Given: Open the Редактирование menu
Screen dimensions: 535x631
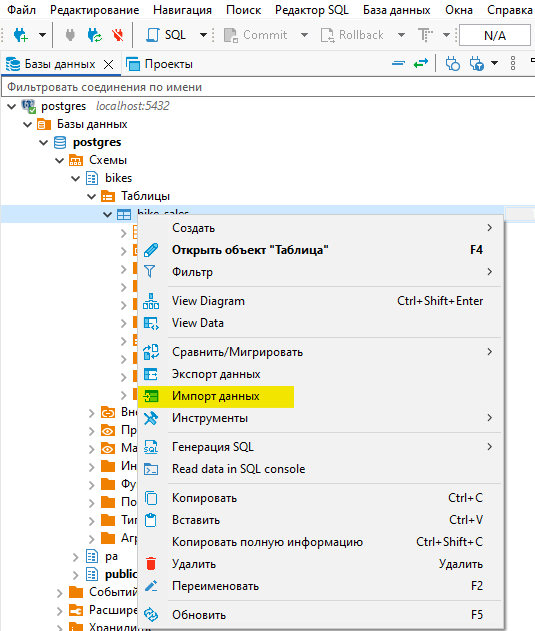Looking at the screenshot, I should pos(95,10).
